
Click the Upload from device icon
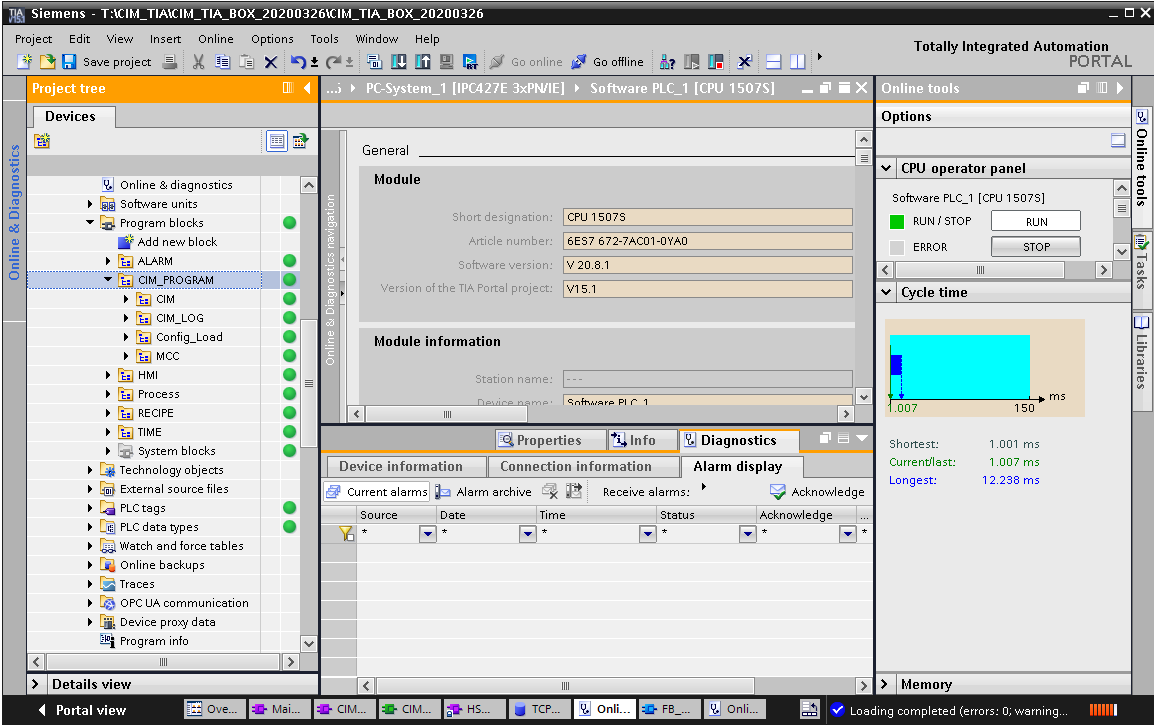[422, 62]
